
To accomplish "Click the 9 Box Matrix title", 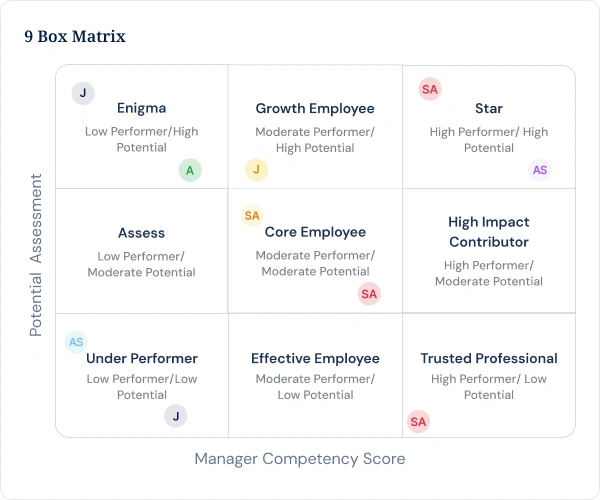I will [75, 36].
